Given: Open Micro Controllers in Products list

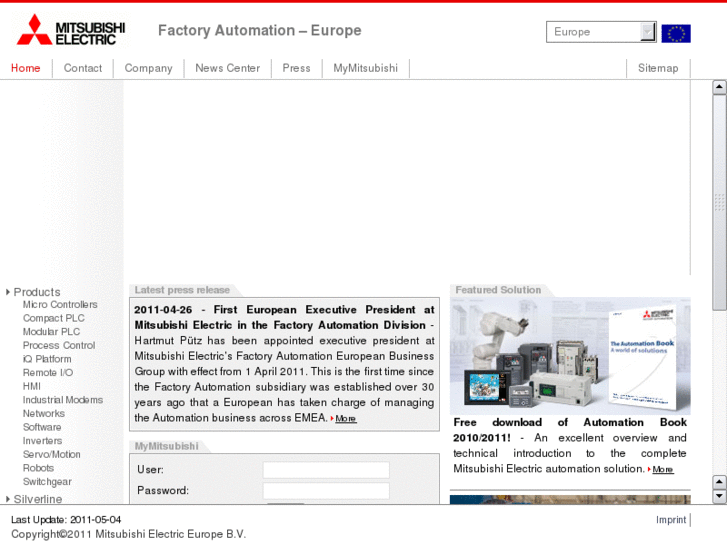Looking at the screenshot, I should coord(60,305).
